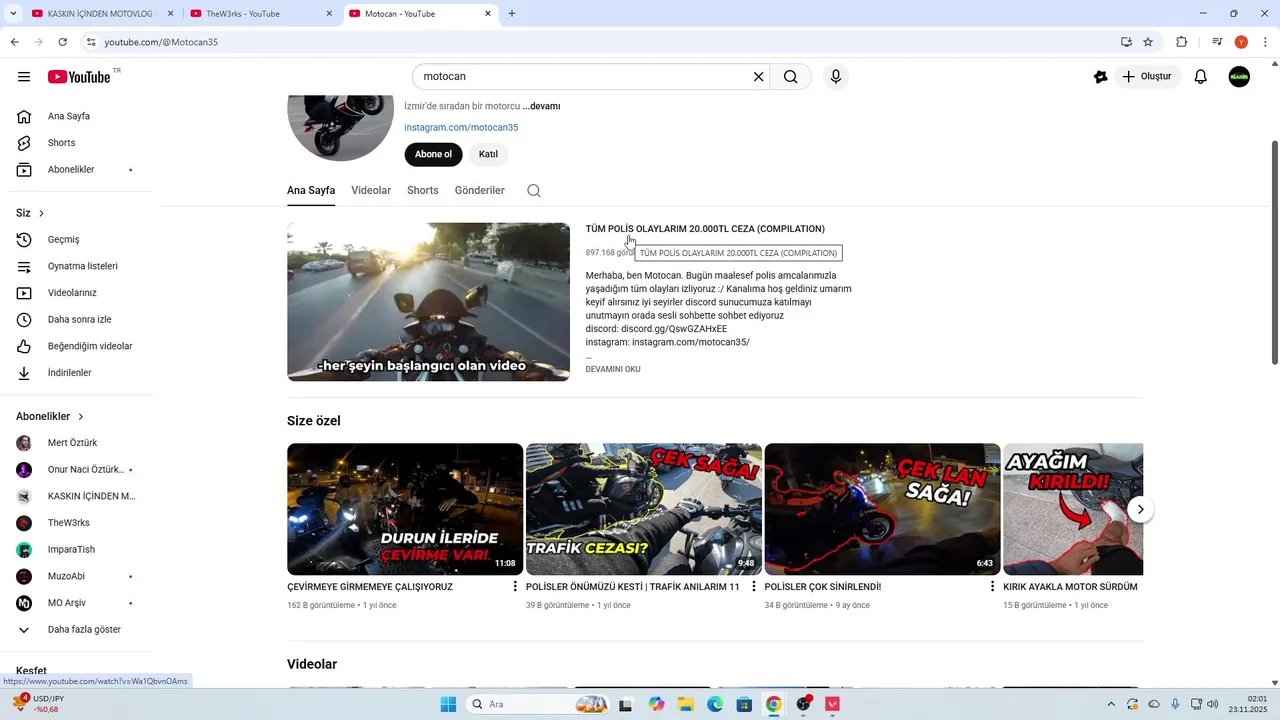Expand the Abonelikler section header

pos(50,416)
